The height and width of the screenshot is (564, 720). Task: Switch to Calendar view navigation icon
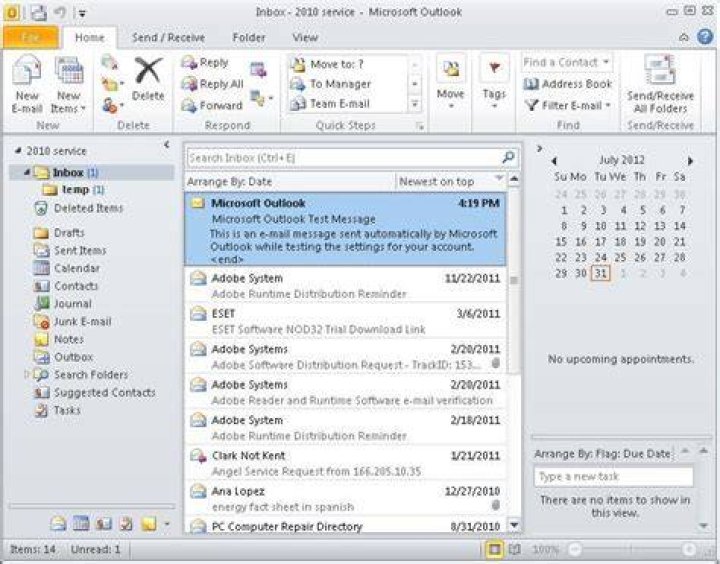(81, 524)
